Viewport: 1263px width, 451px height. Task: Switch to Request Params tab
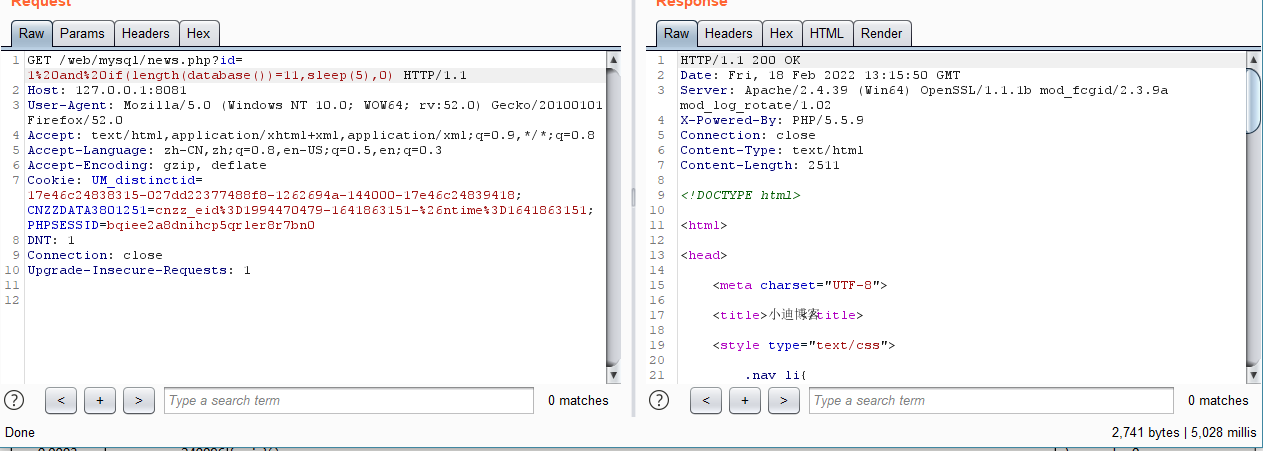(82, 33)
